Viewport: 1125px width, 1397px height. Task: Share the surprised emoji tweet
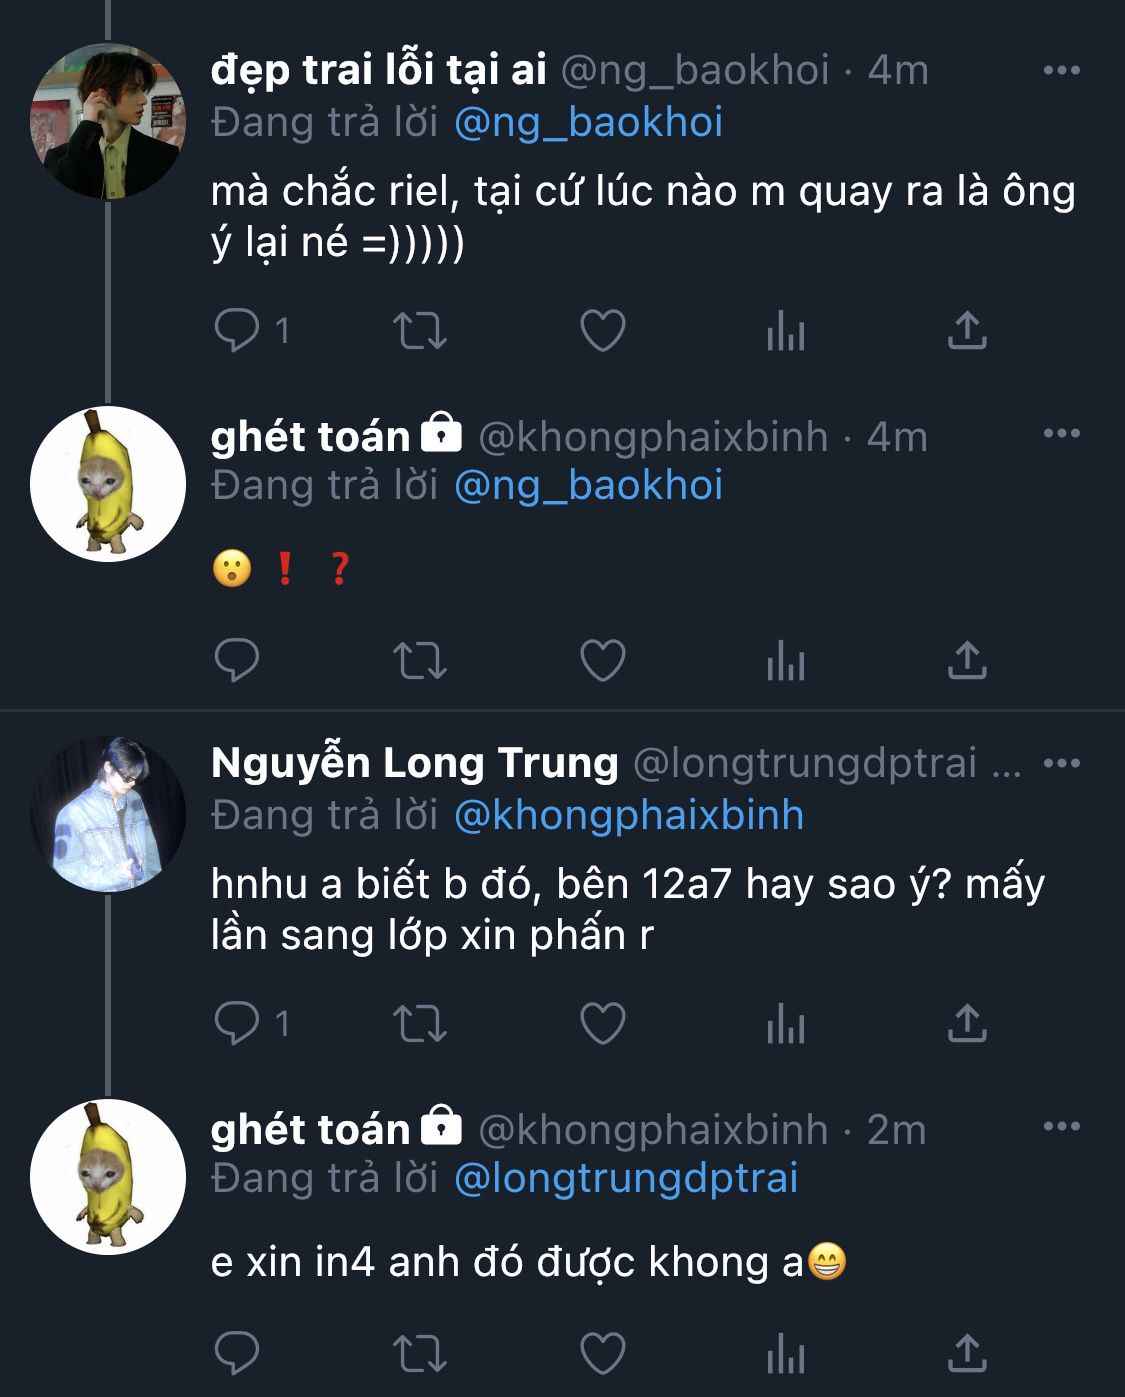(x=967, y=660)
